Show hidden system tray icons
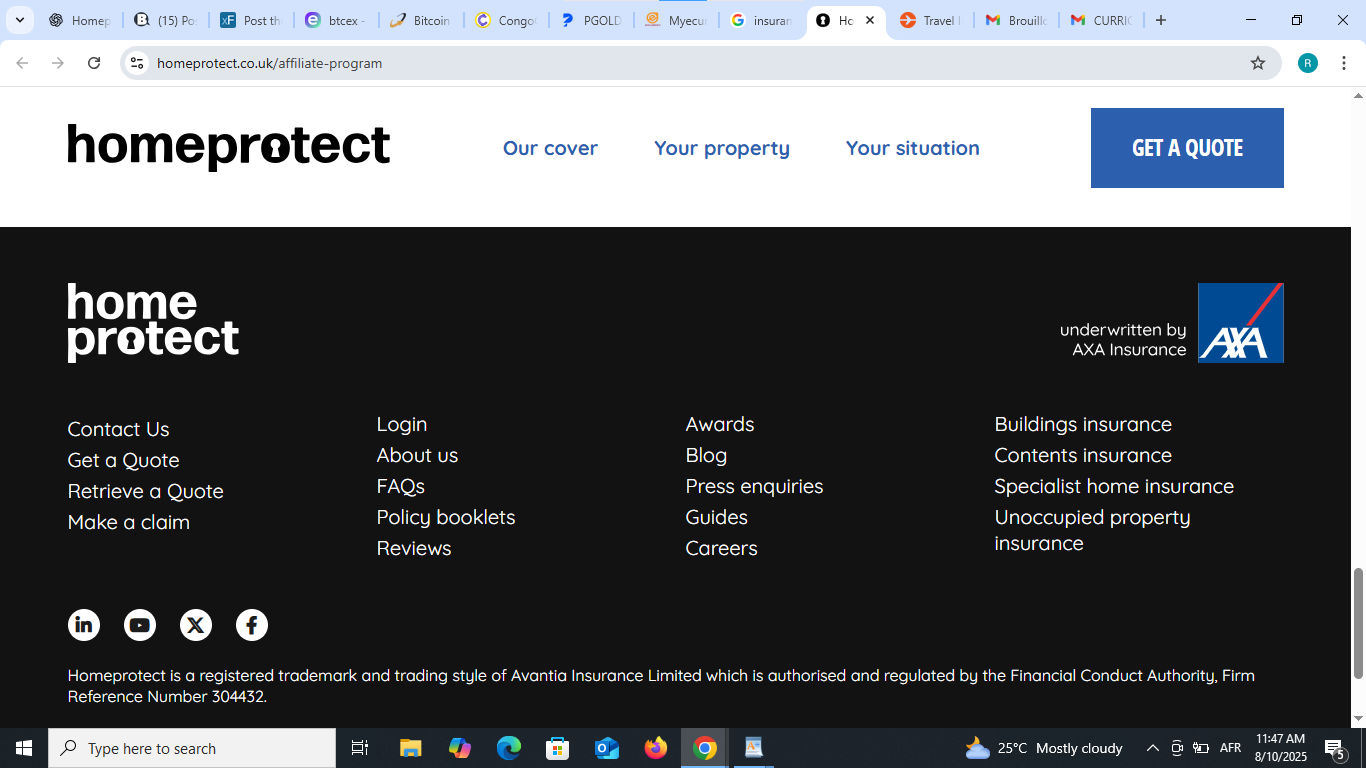The width and height of the screenshot is (1366, 768). tap(1152, 748)
